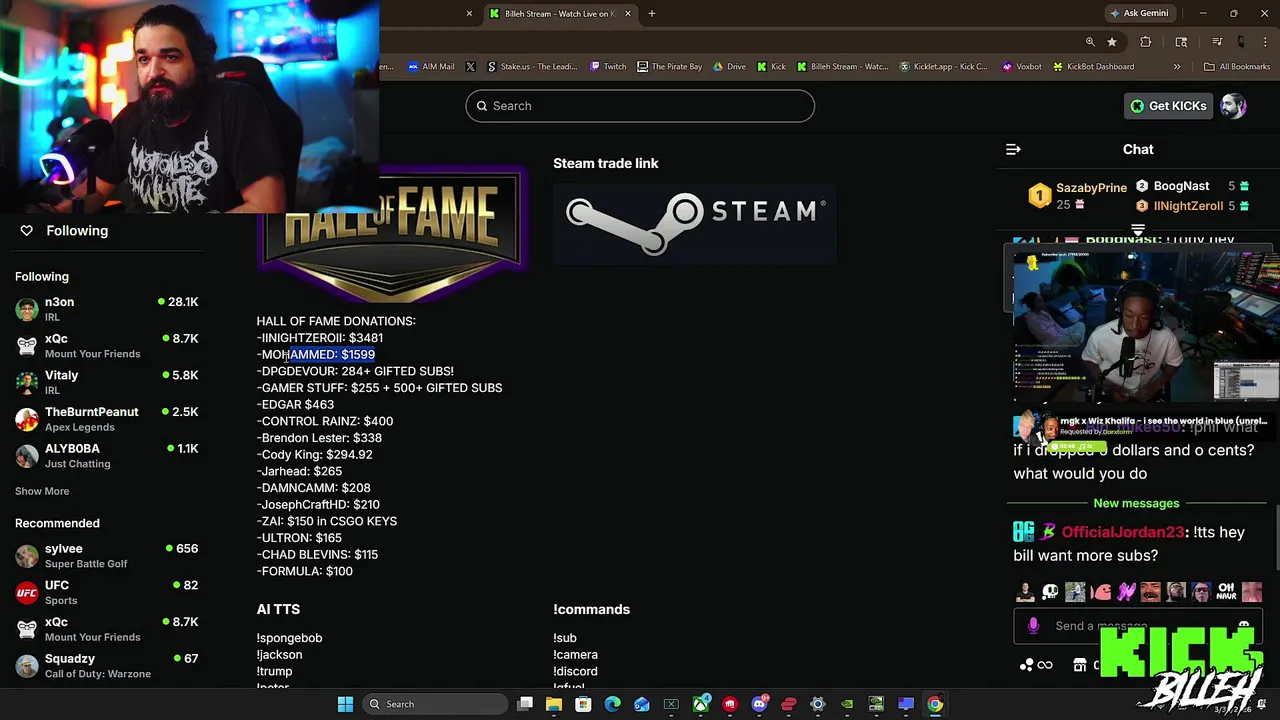Open AIM Mail bookmark
1280x720 pixels.
431,66
